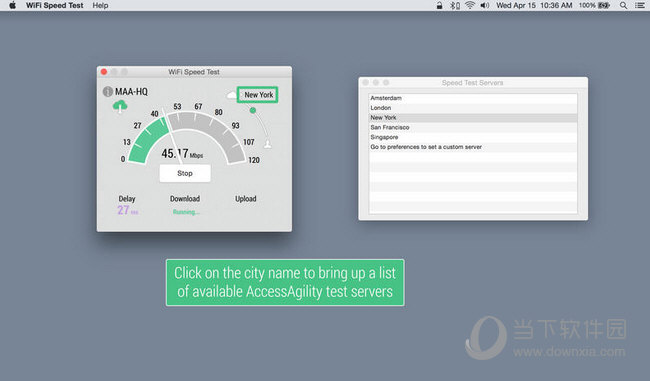Close the Speed Test Servers window

tap(366, 83)
